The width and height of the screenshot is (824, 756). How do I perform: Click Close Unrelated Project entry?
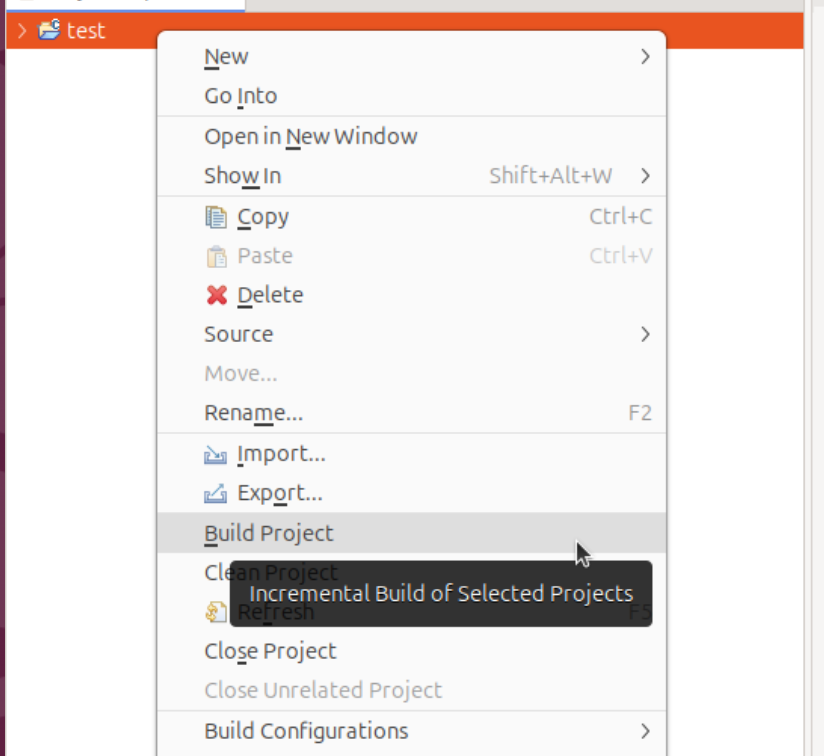323,690
